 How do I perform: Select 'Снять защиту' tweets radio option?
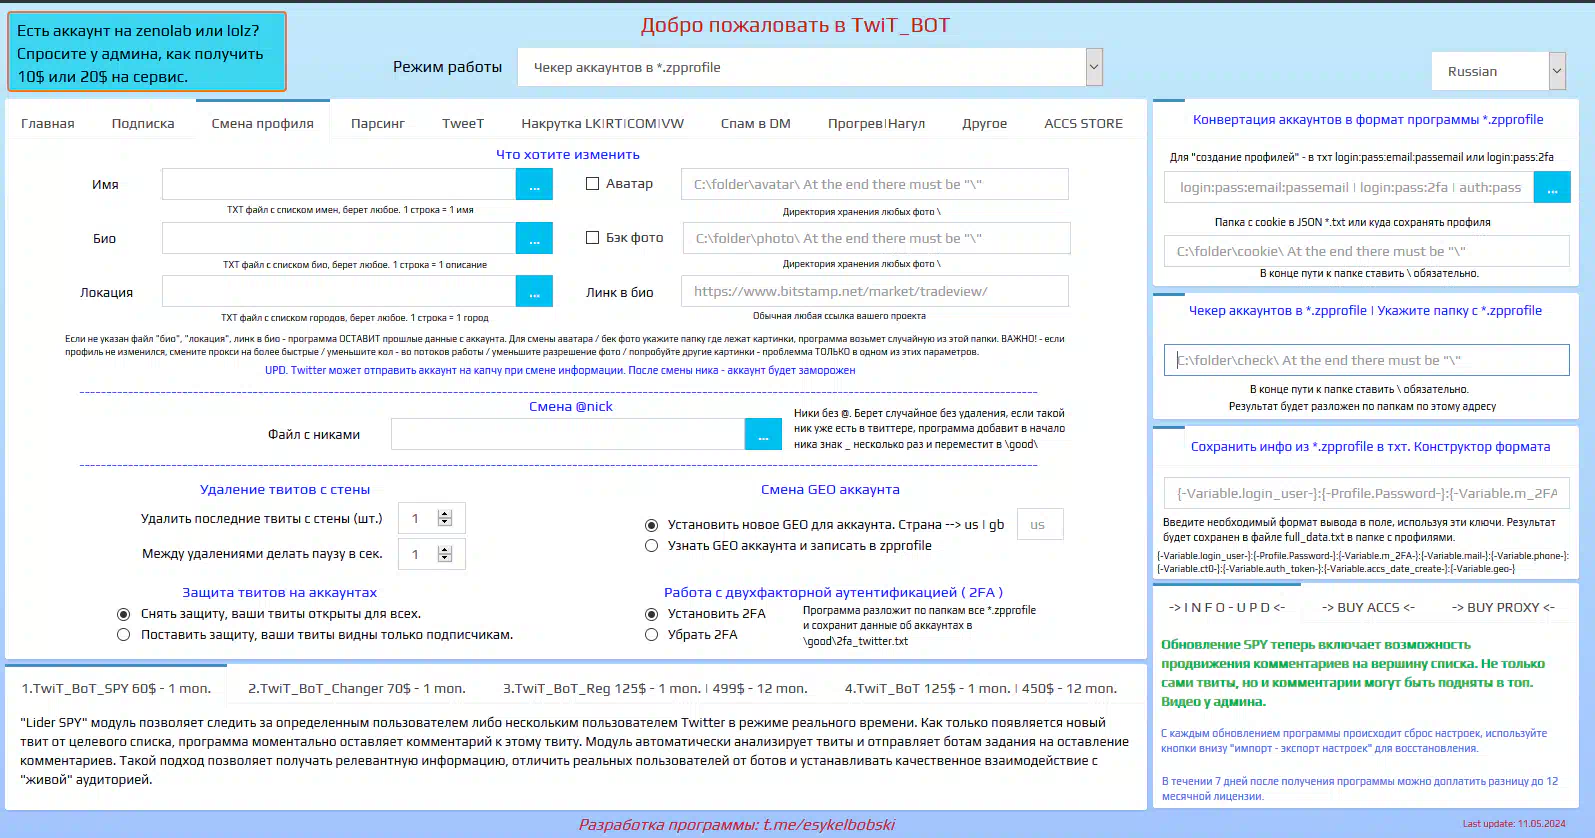(124, 614)
